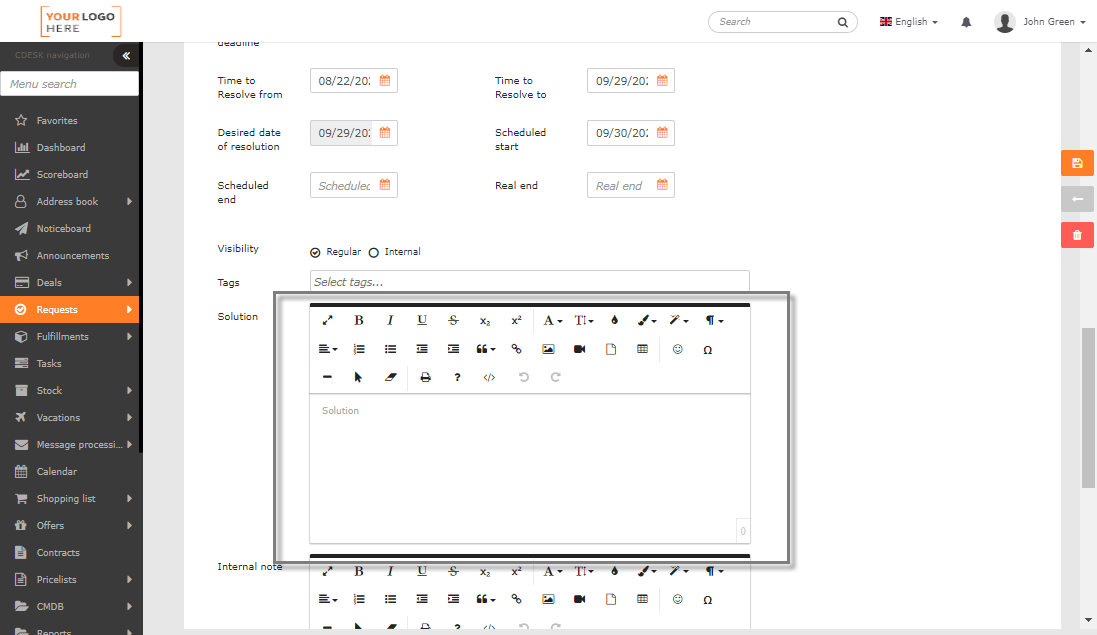
Task: Clear formatting eraser in Solution editor
Action: (x=390, y=377)
